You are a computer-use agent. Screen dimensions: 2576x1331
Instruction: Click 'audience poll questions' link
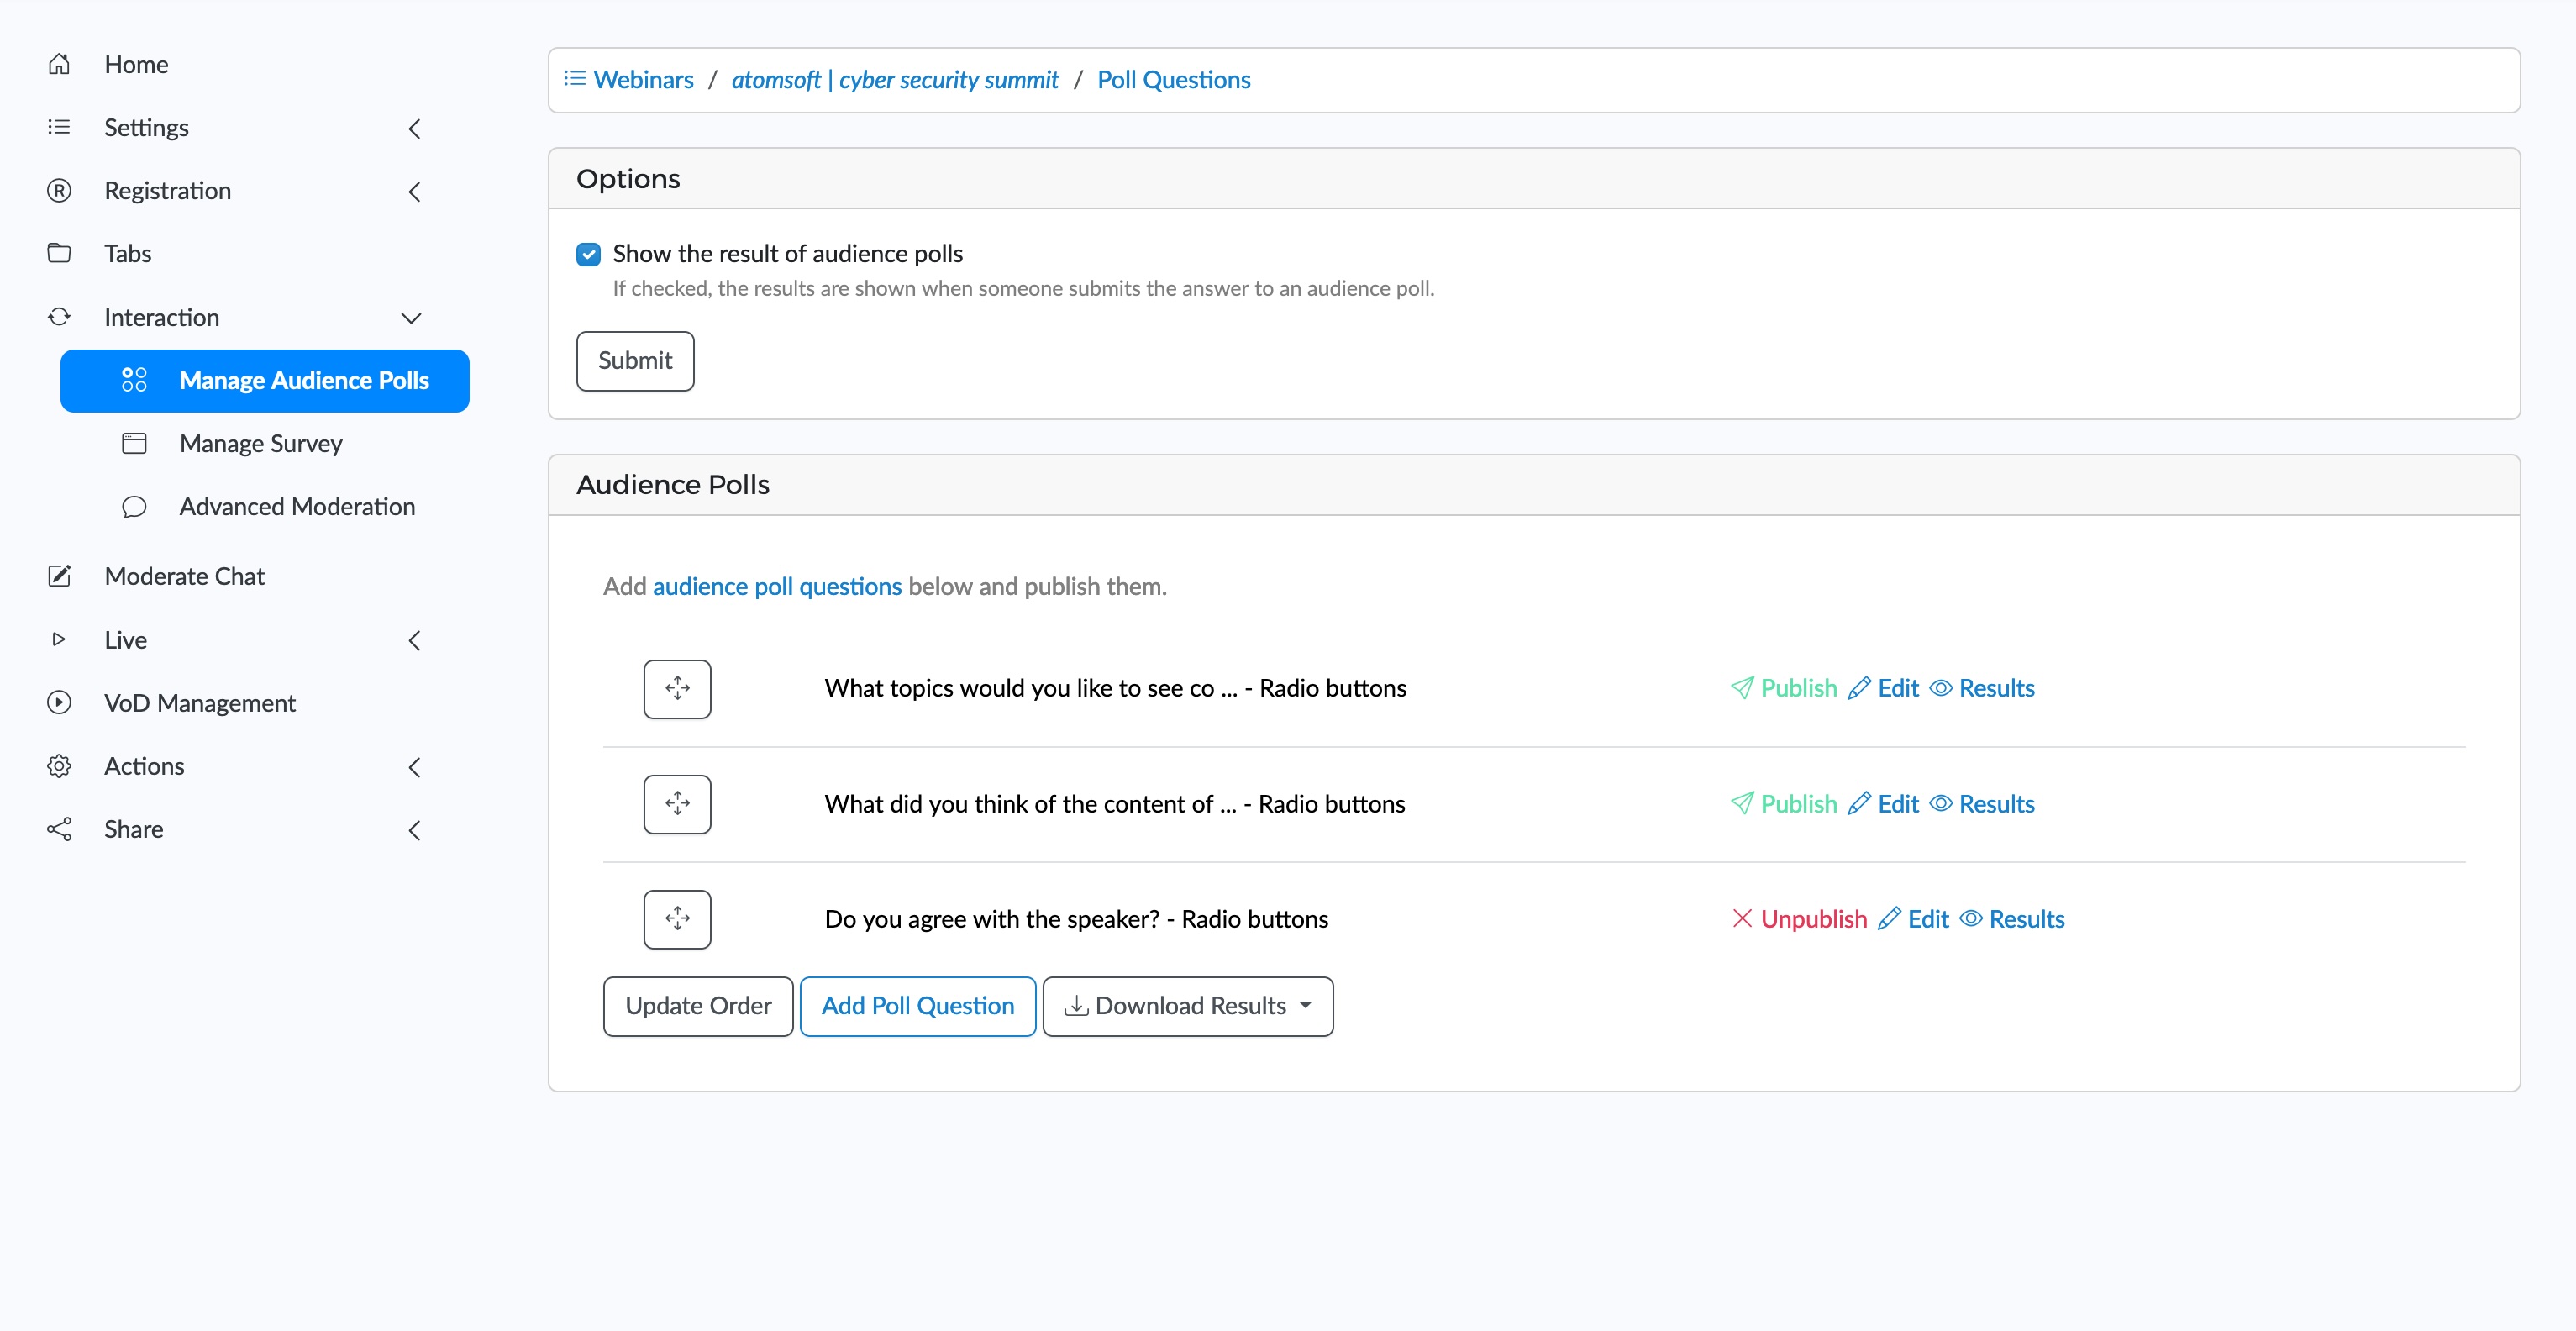[x=777, y=586]
